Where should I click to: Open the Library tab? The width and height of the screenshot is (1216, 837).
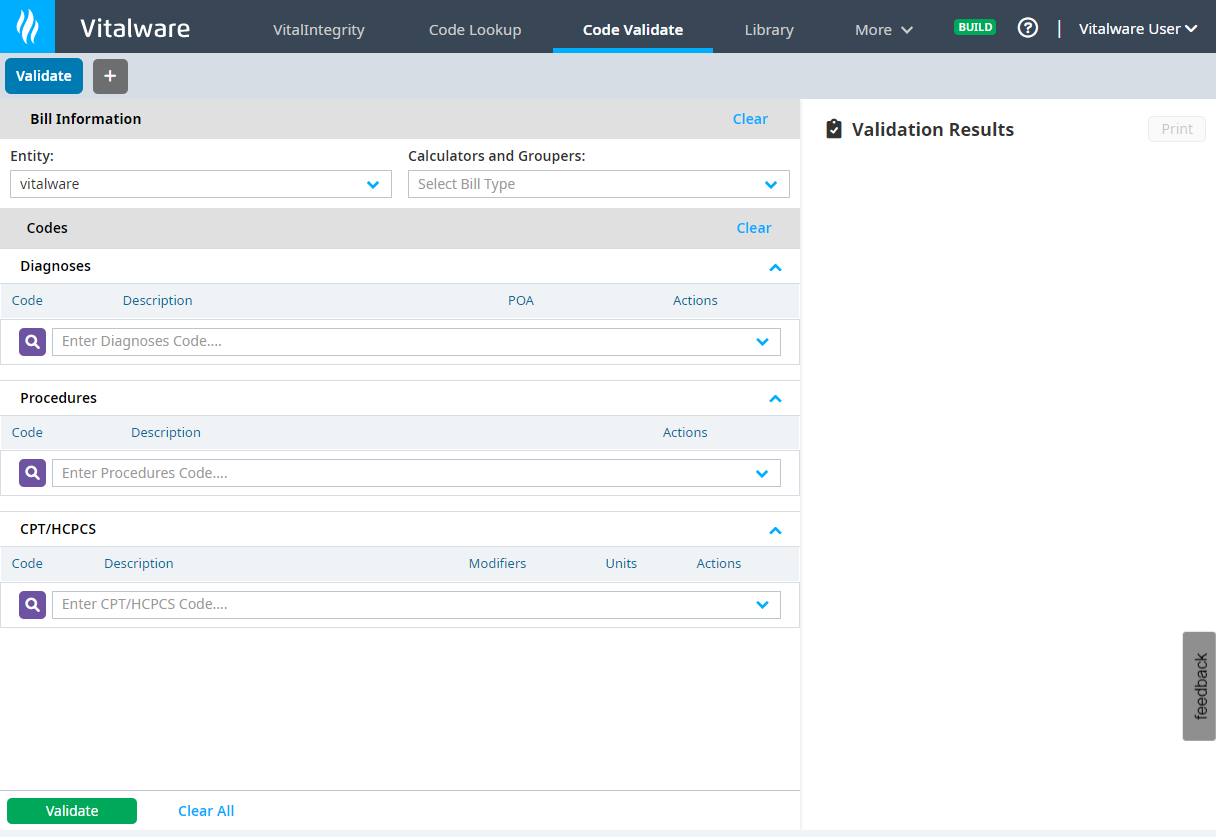click(x=769, y=29)
